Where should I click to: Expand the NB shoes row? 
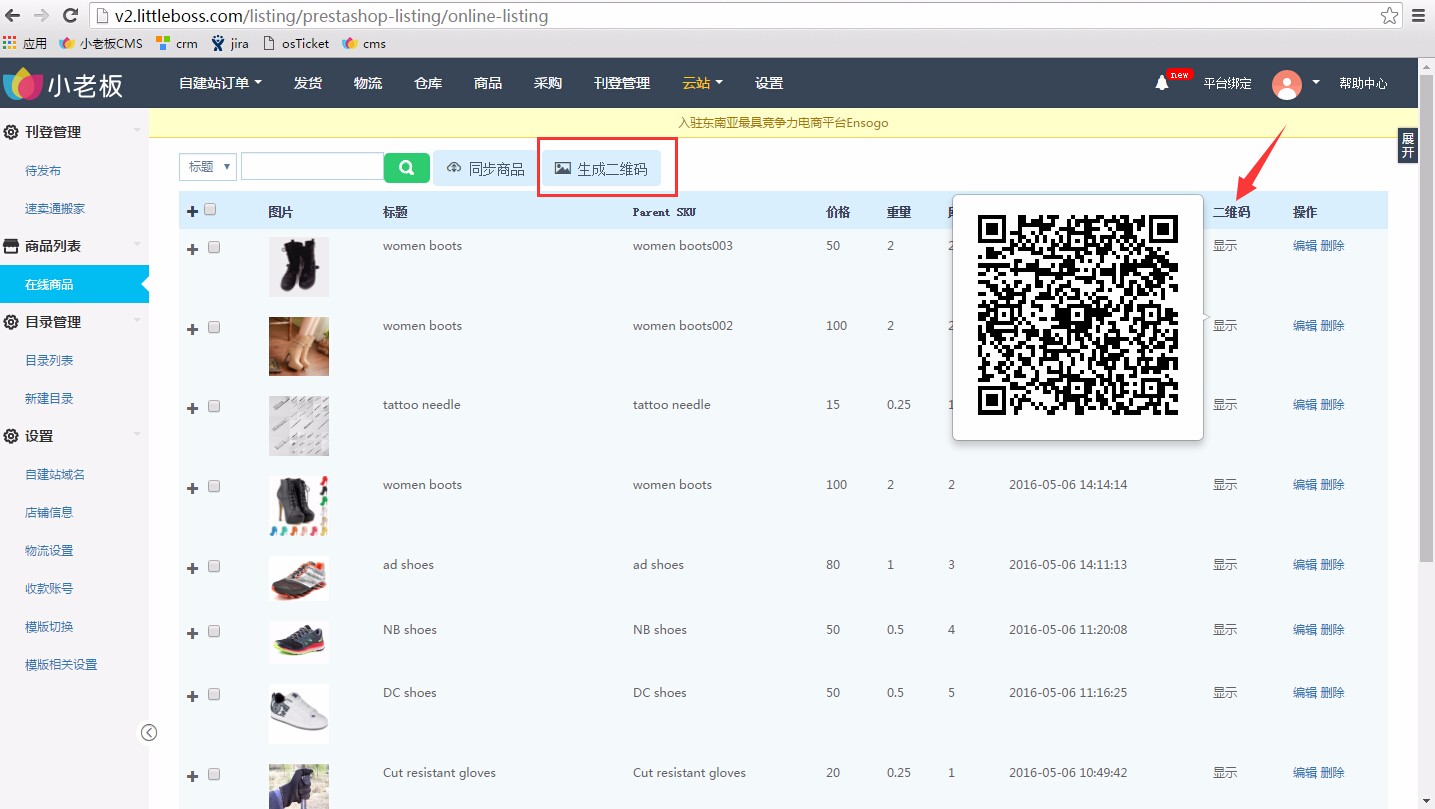tap(193, 633)
